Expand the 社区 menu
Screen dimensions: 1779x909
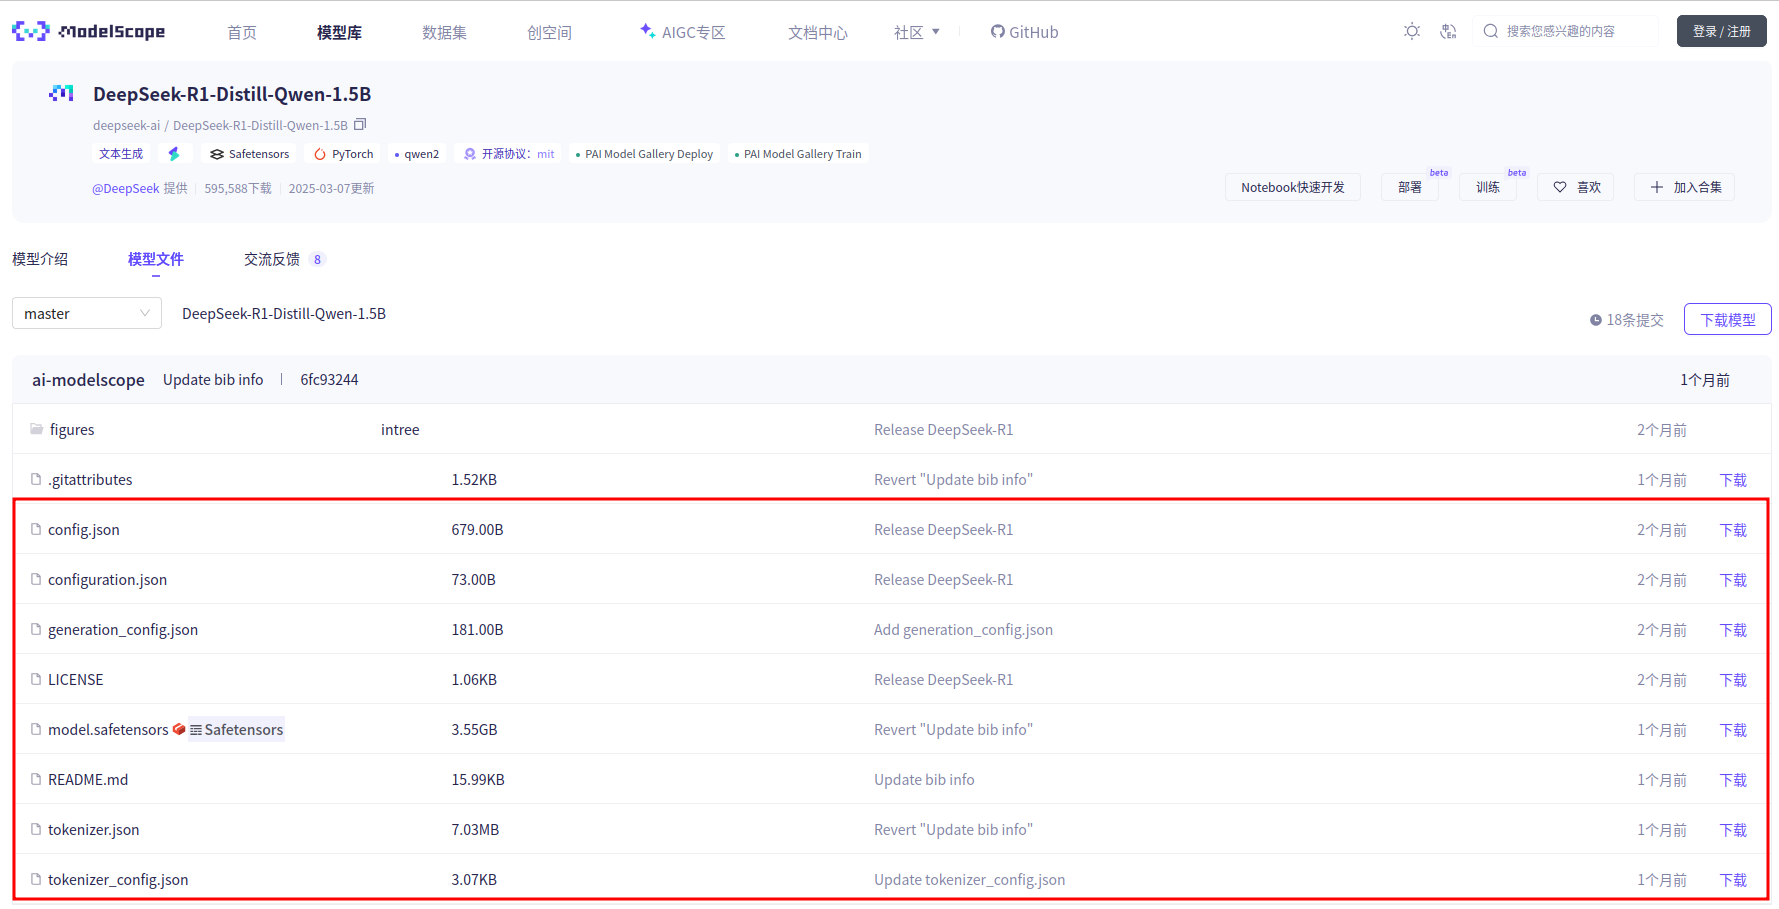click(916, 32)
